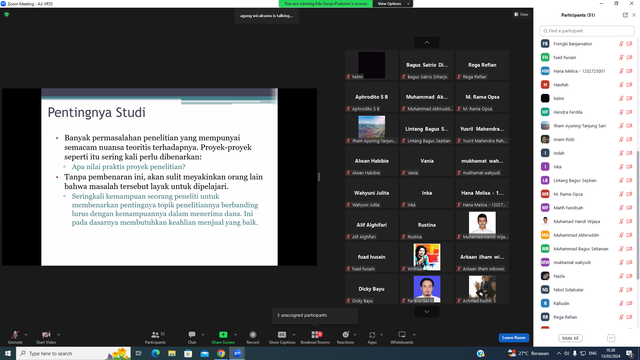Expand the arrow next to Reactions
Screen dimensions: 640x360
[x=355, y=335]
